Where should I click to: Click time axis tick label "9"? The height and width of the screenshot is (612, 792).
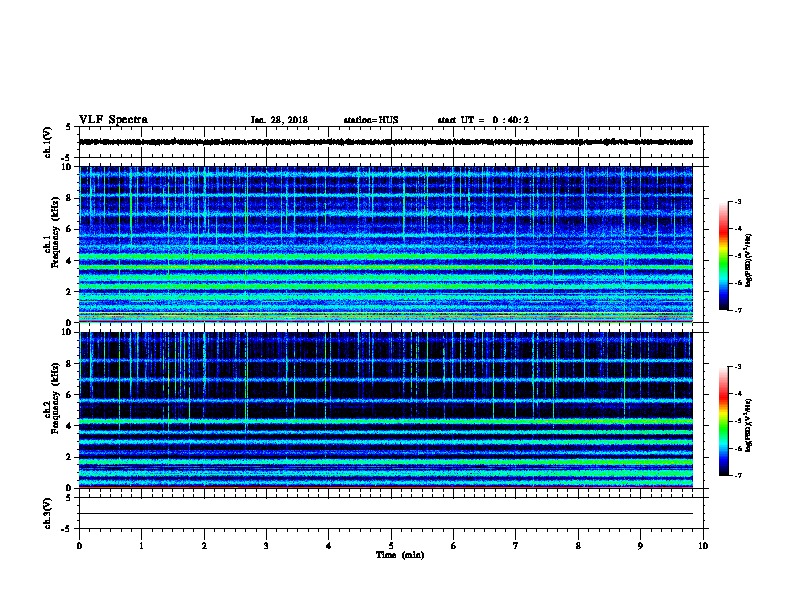pyautogui.click(x=640, y=546)
